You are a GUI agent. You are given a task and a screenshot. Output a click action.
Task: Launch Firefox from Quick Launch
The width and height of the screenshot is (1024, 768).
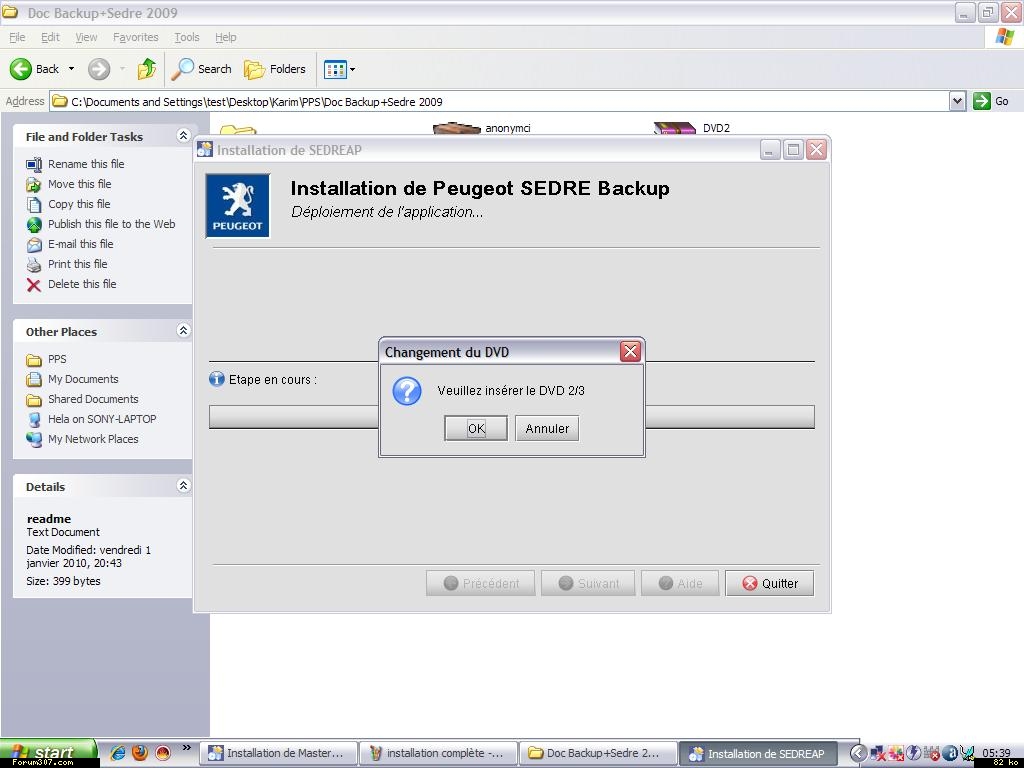(x=140, y=753)
